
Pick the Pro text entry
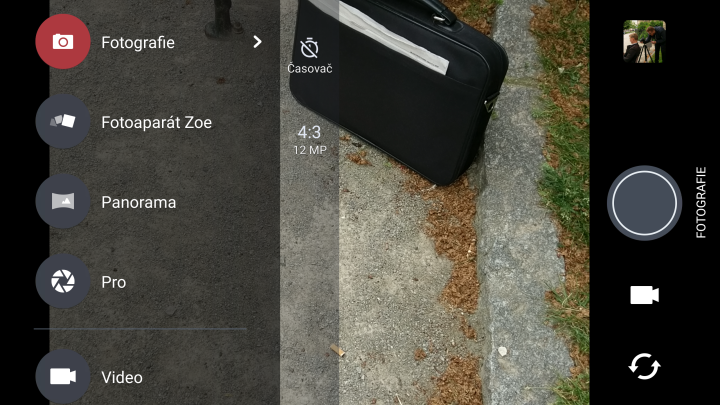click(113, 282)
